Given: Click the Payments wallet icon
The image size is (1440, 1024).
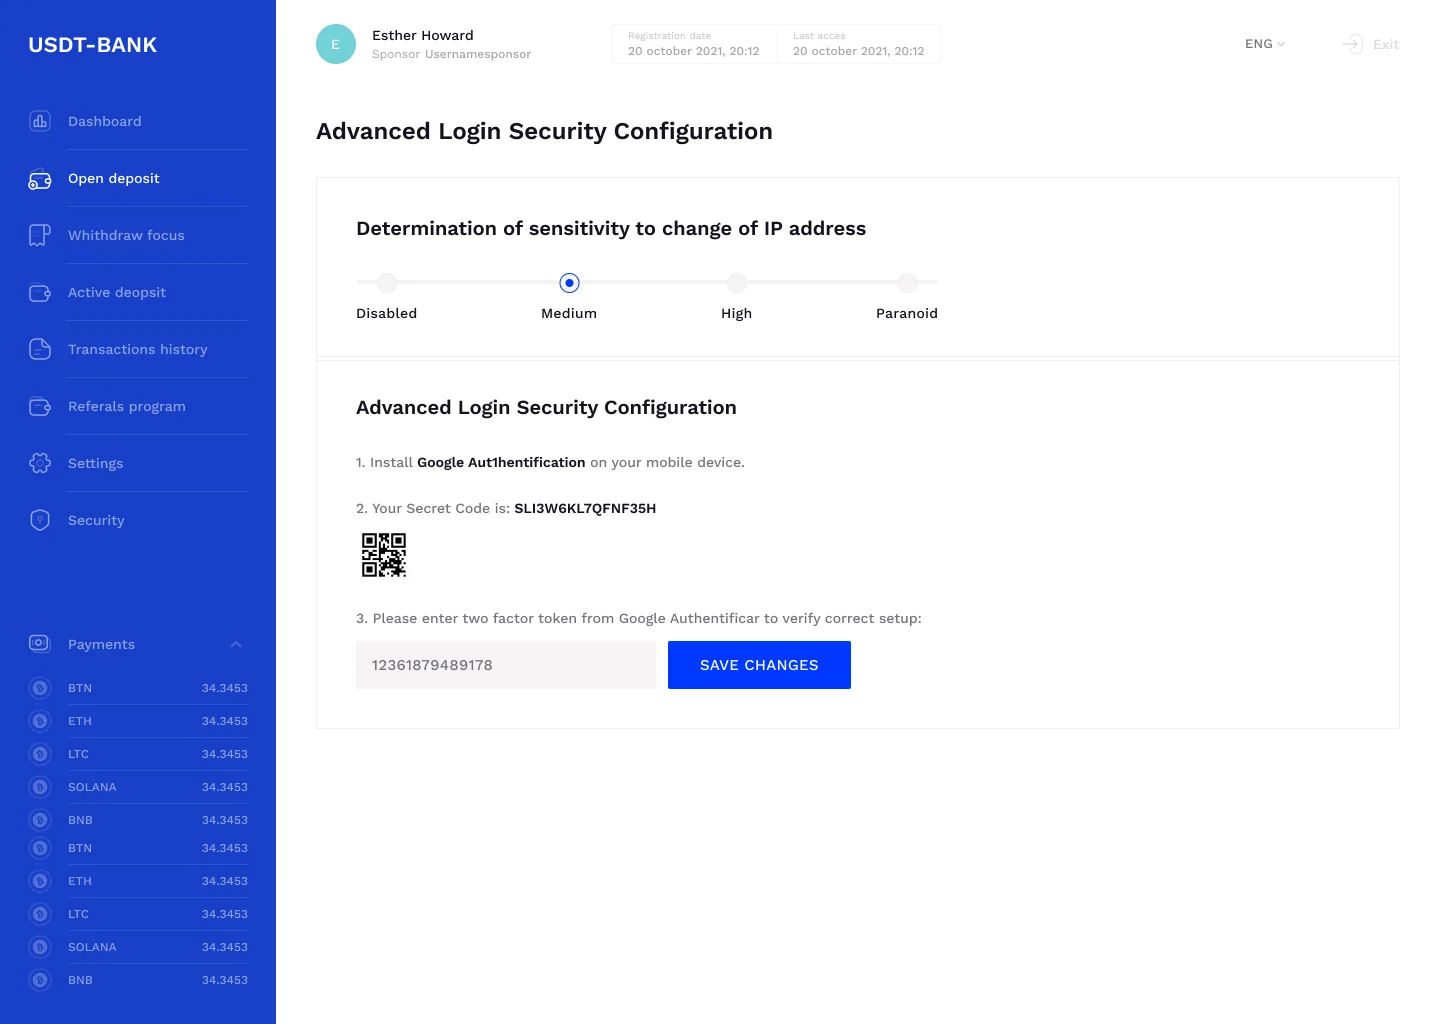Looking at the screenshot, I should (x=40, y=643).
